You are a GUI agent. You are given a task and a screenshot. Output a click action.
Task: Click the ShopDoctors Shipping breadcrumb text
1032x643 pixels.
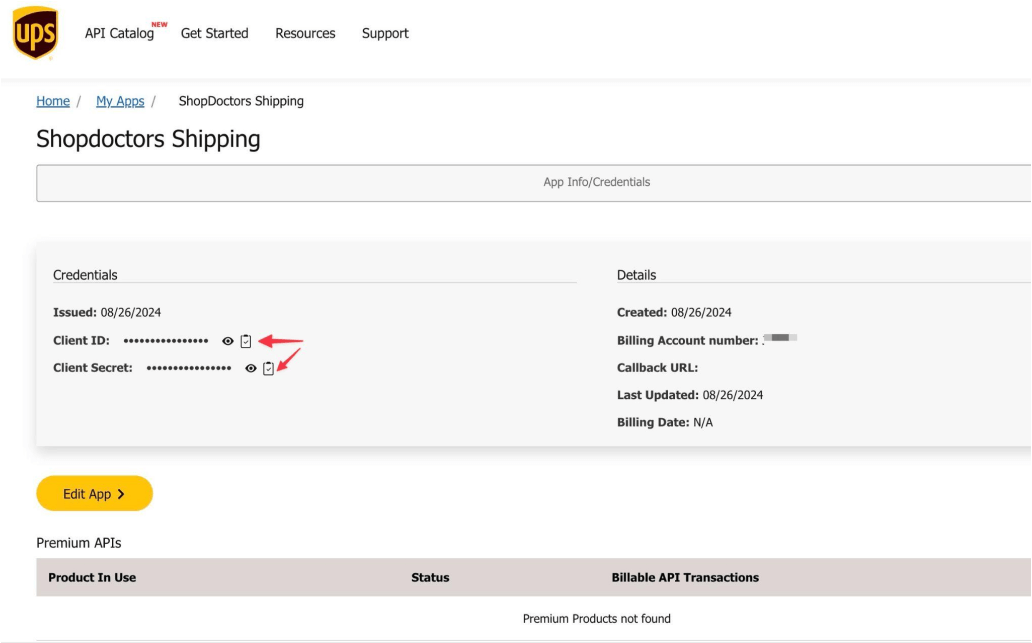click(x=241, y=101)
